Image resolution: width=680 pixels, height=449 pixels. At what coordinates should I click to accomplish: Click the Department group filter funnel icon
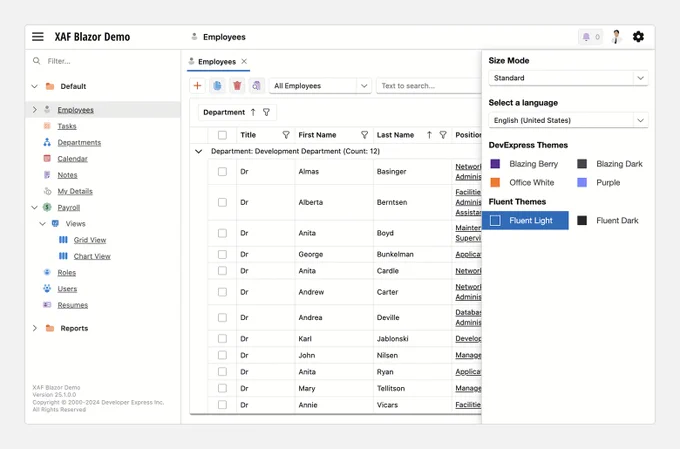click(266, 112)
